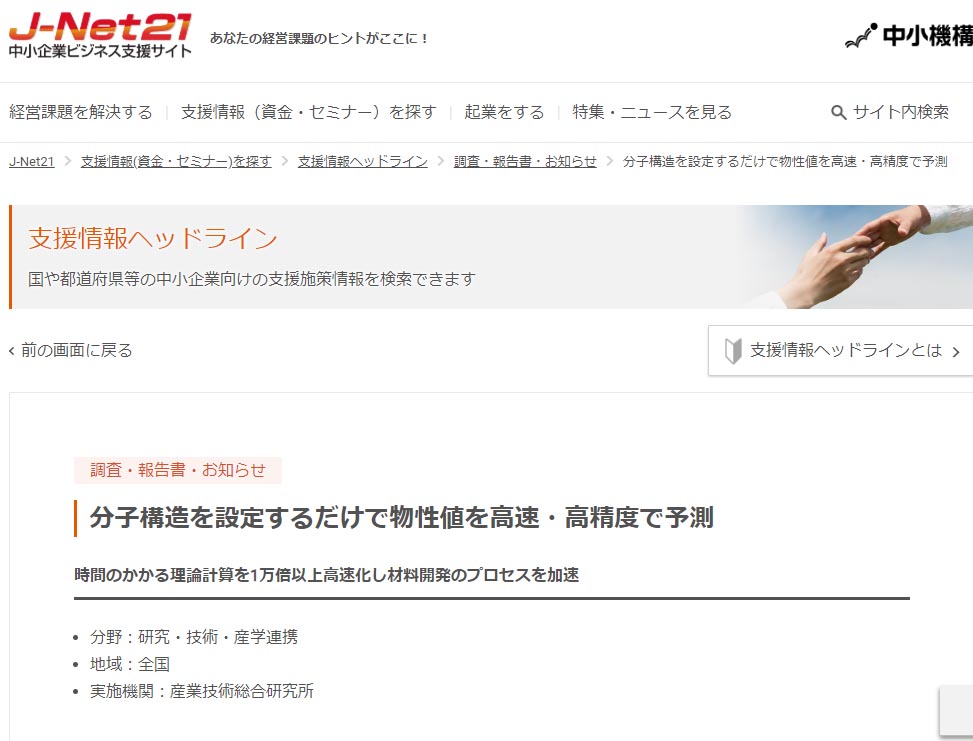Click 前の画面に戻る link

pos(71,351)
